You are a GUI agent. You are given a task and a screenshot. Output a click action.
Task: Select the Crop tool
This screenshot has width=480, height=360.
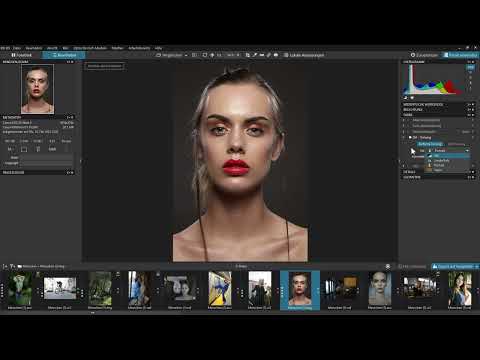[x=248, y=55]
